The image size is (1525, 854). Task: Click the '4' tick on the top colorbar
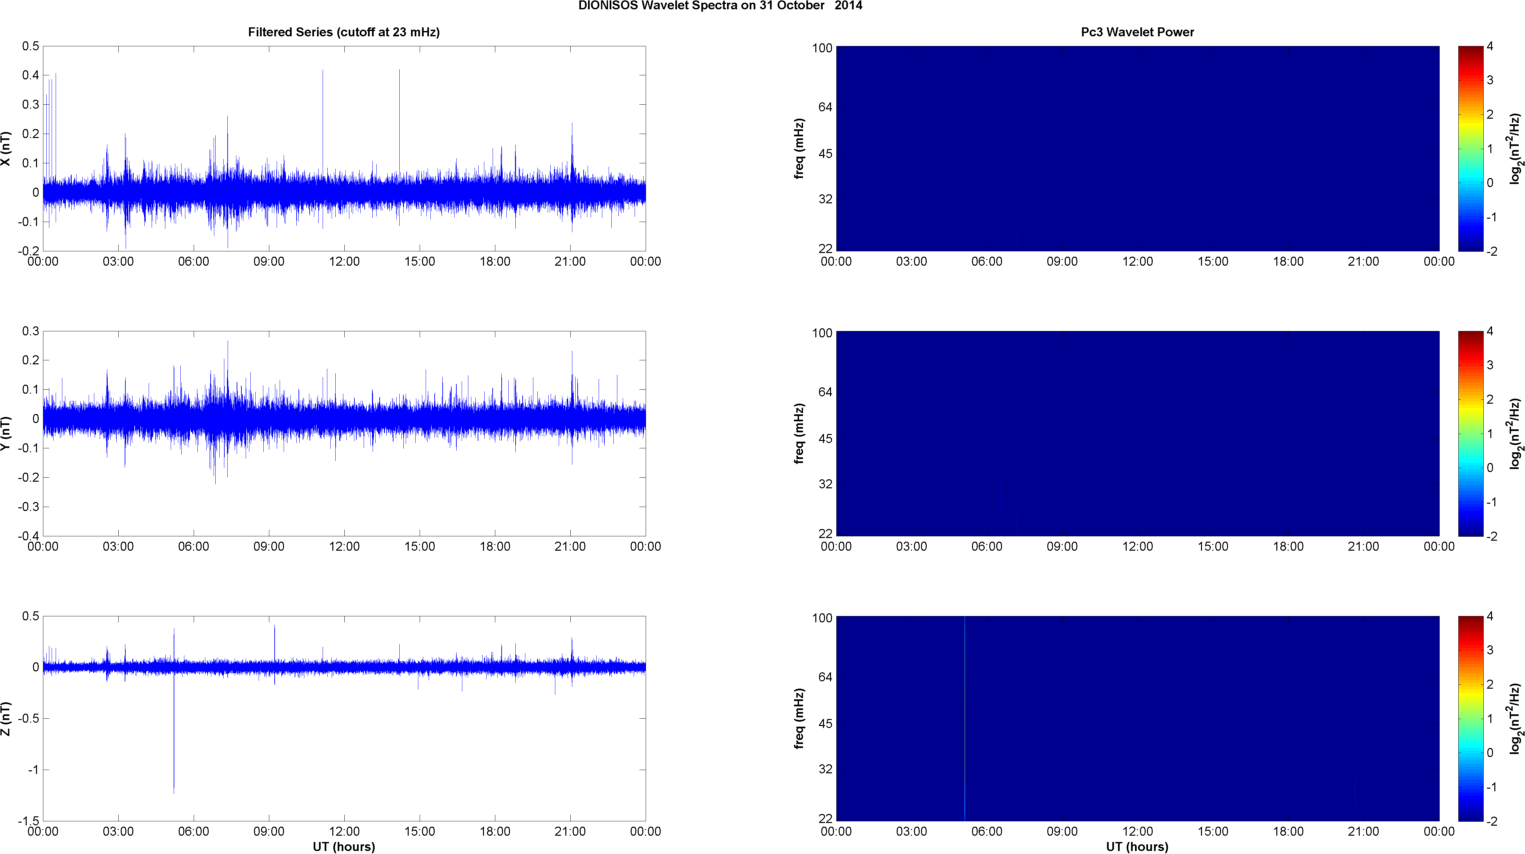point(1490,47)
